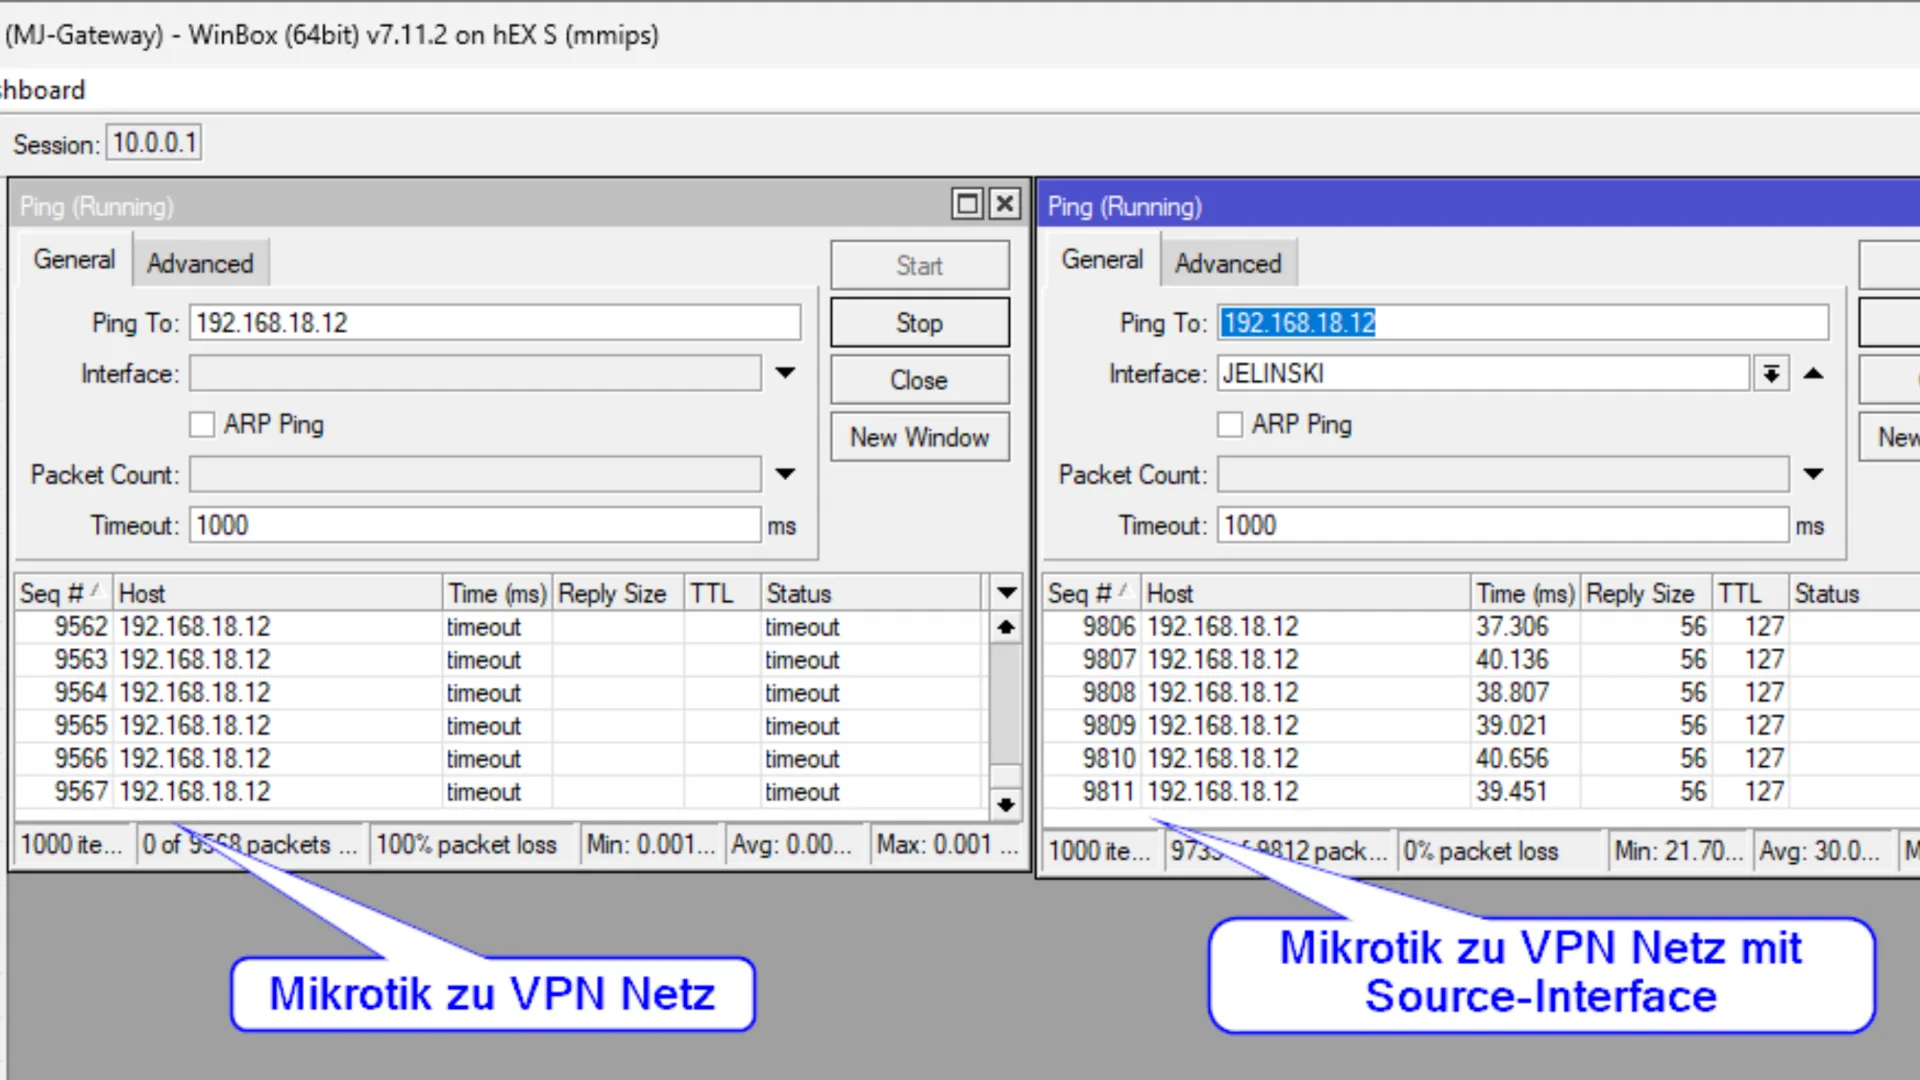1920x1080 pixels.
Task: Click right Ping (Running) title bar
Action: [1480, 206]
